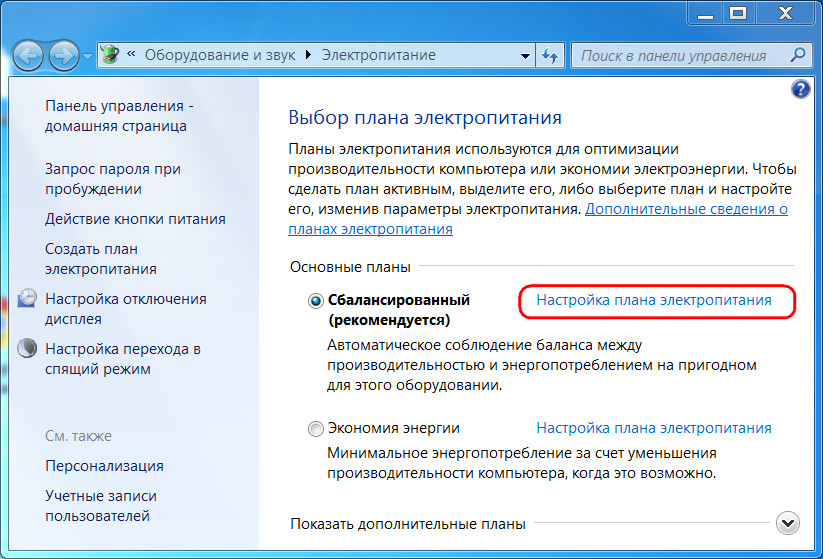The image size is (823, 559).
Task: Click the power options icon in address bar
Action: click(x=110, y=54)
